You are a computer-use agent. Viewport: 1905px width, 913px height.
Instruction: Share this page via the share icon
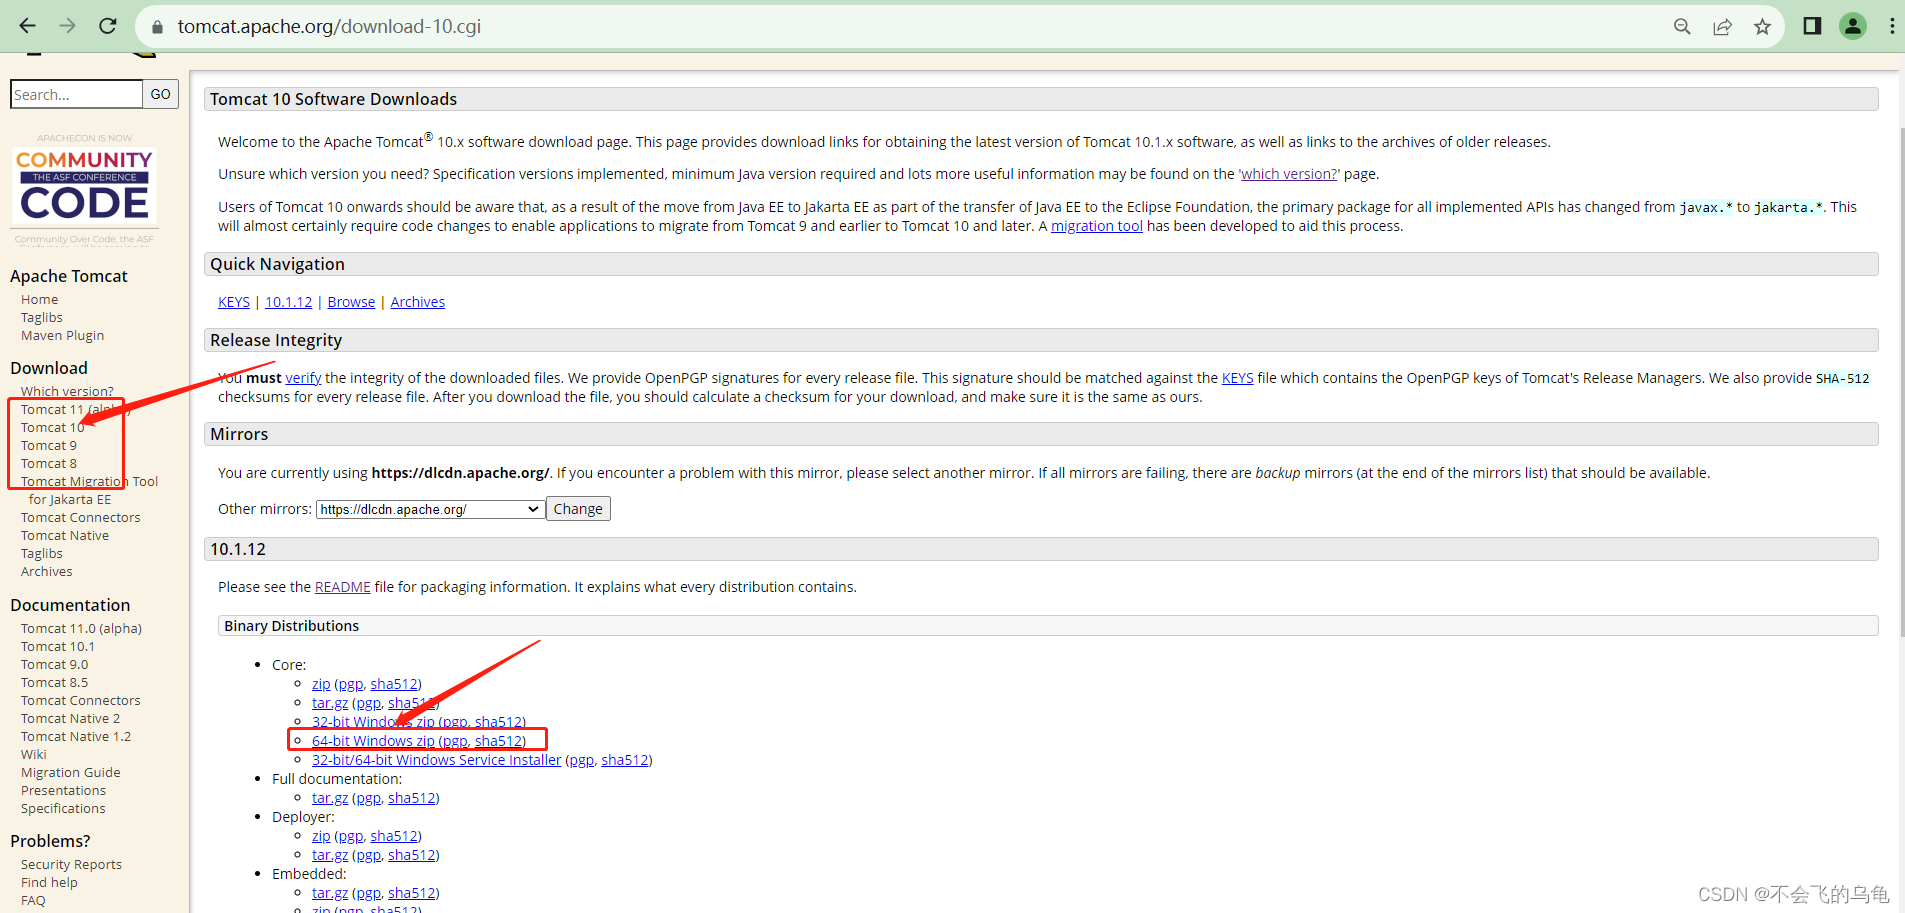click(x=1722, y=27)
